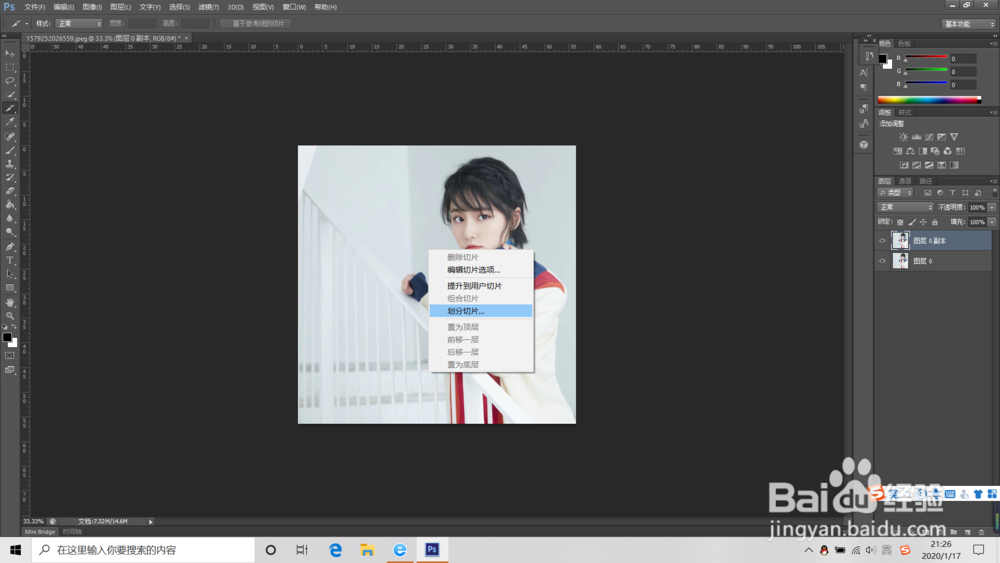The width and height of the screenshot is (1000, 563).
Task: Choose 编辑切片选项... menu entry
Action: [481, 270]
